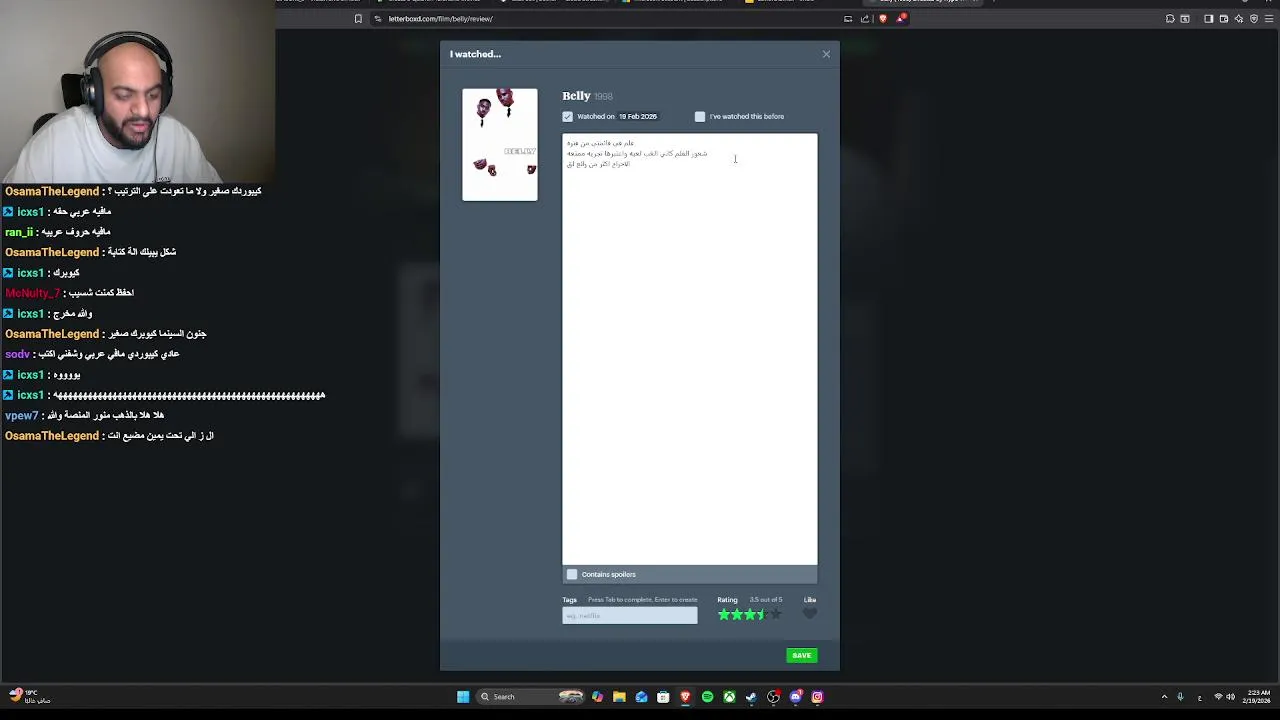The width and height of the screenshot is (1280, 720).
Task: Switch to Brave browser in taskbar
Action: tap(685, 697)
